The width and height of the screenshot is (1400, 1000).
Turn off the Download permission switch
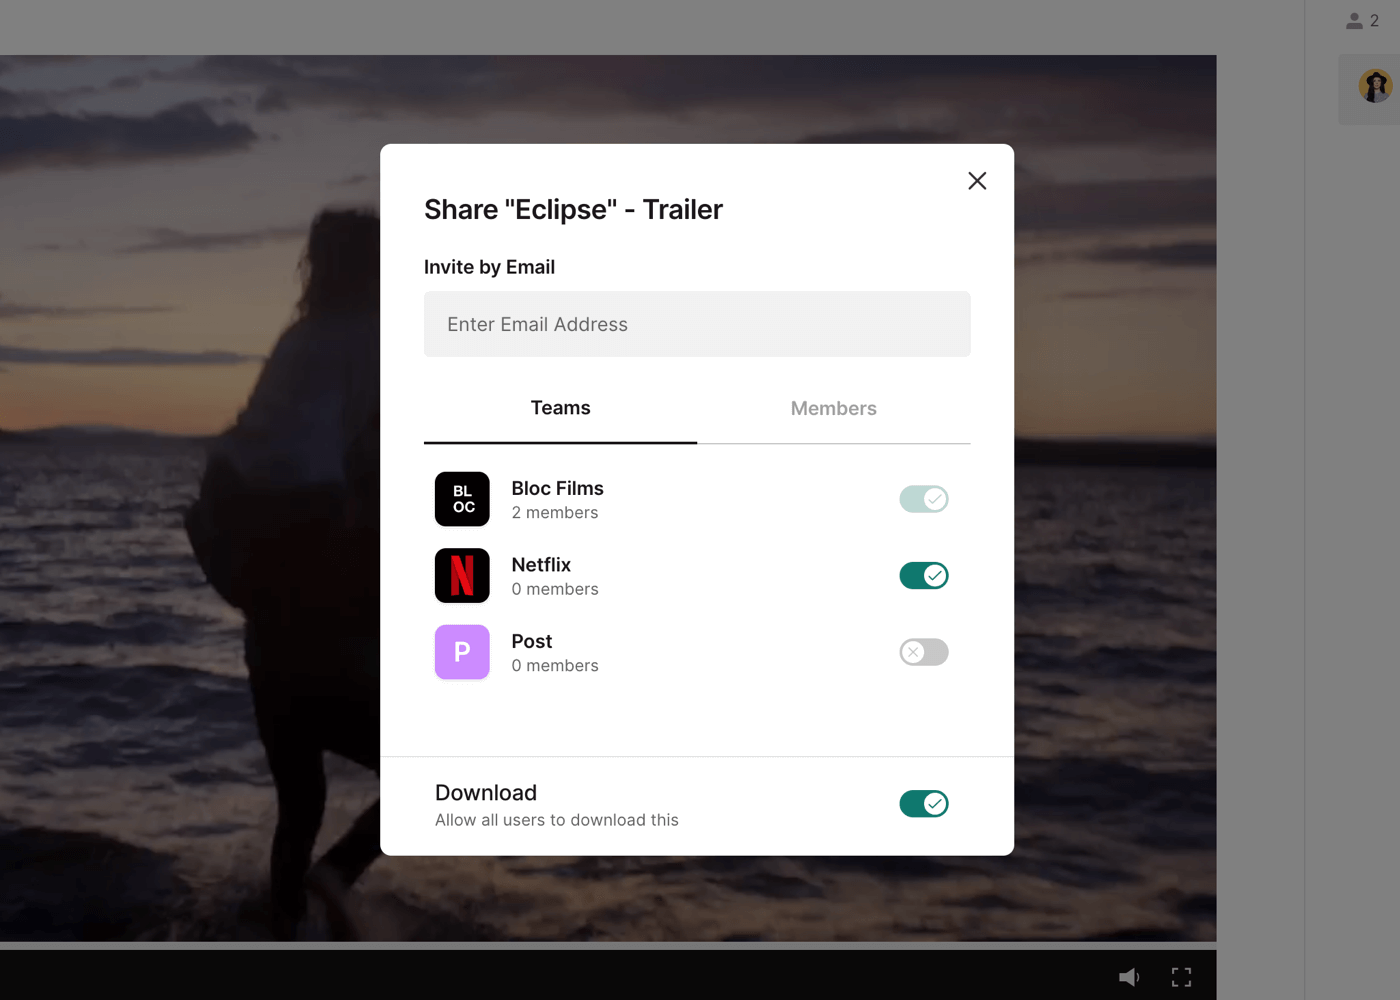[x=923, y=804]
